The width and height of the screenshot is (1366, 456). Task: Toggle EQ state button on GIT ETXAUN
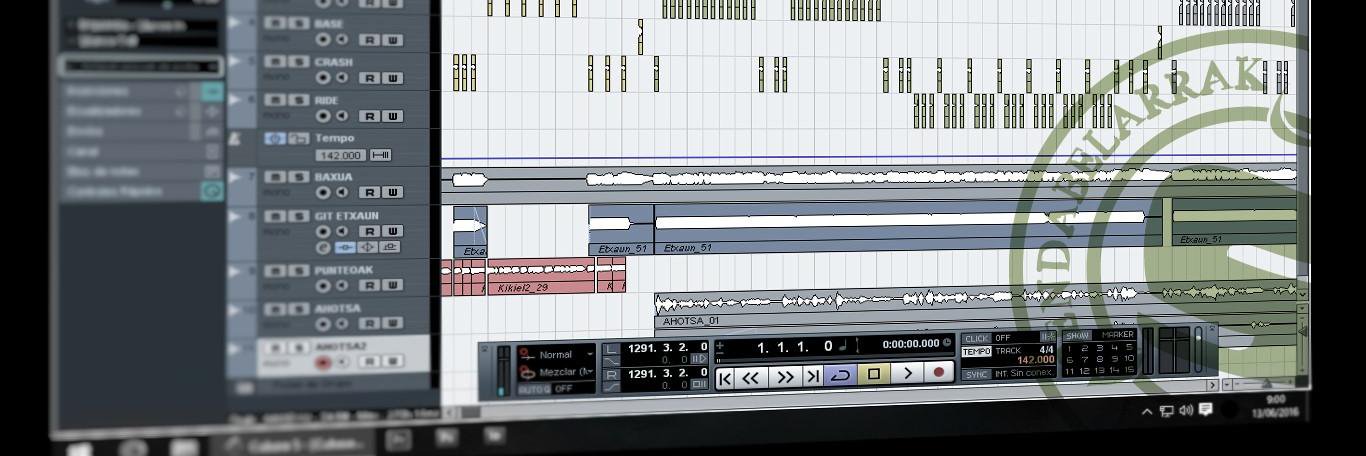click(368, 247)
